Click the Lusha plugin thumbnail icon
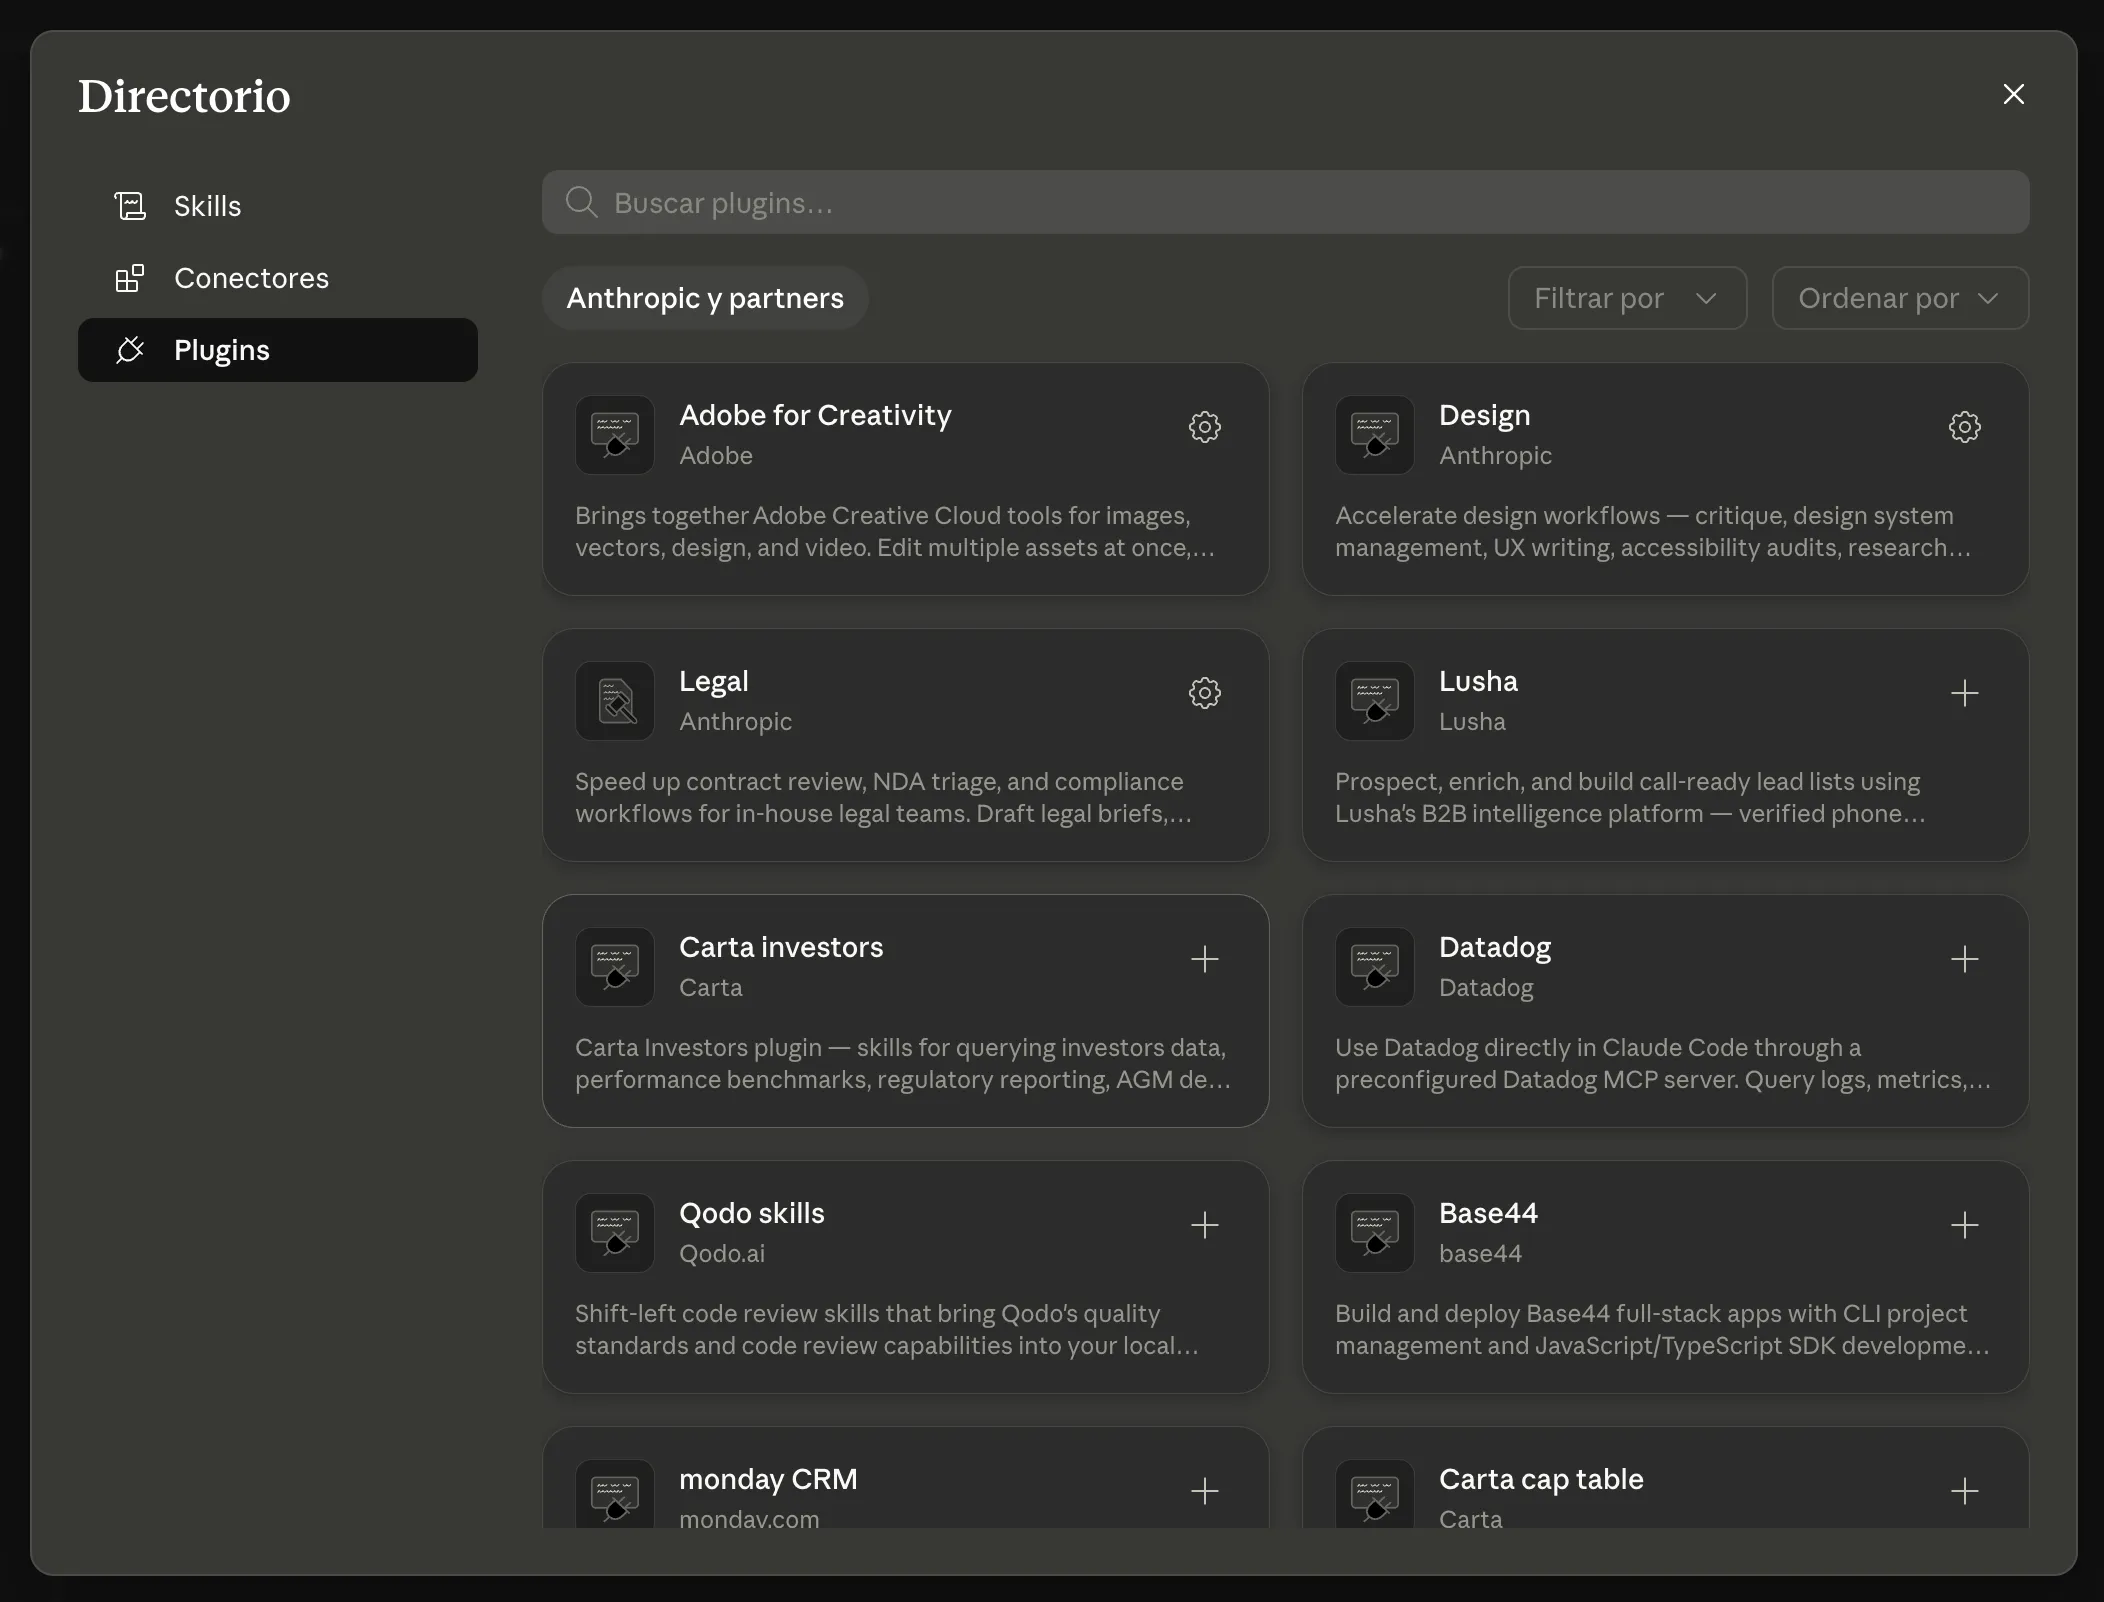The image size is (2104, 1602). pyautogui.click(x=1375, y=701)
